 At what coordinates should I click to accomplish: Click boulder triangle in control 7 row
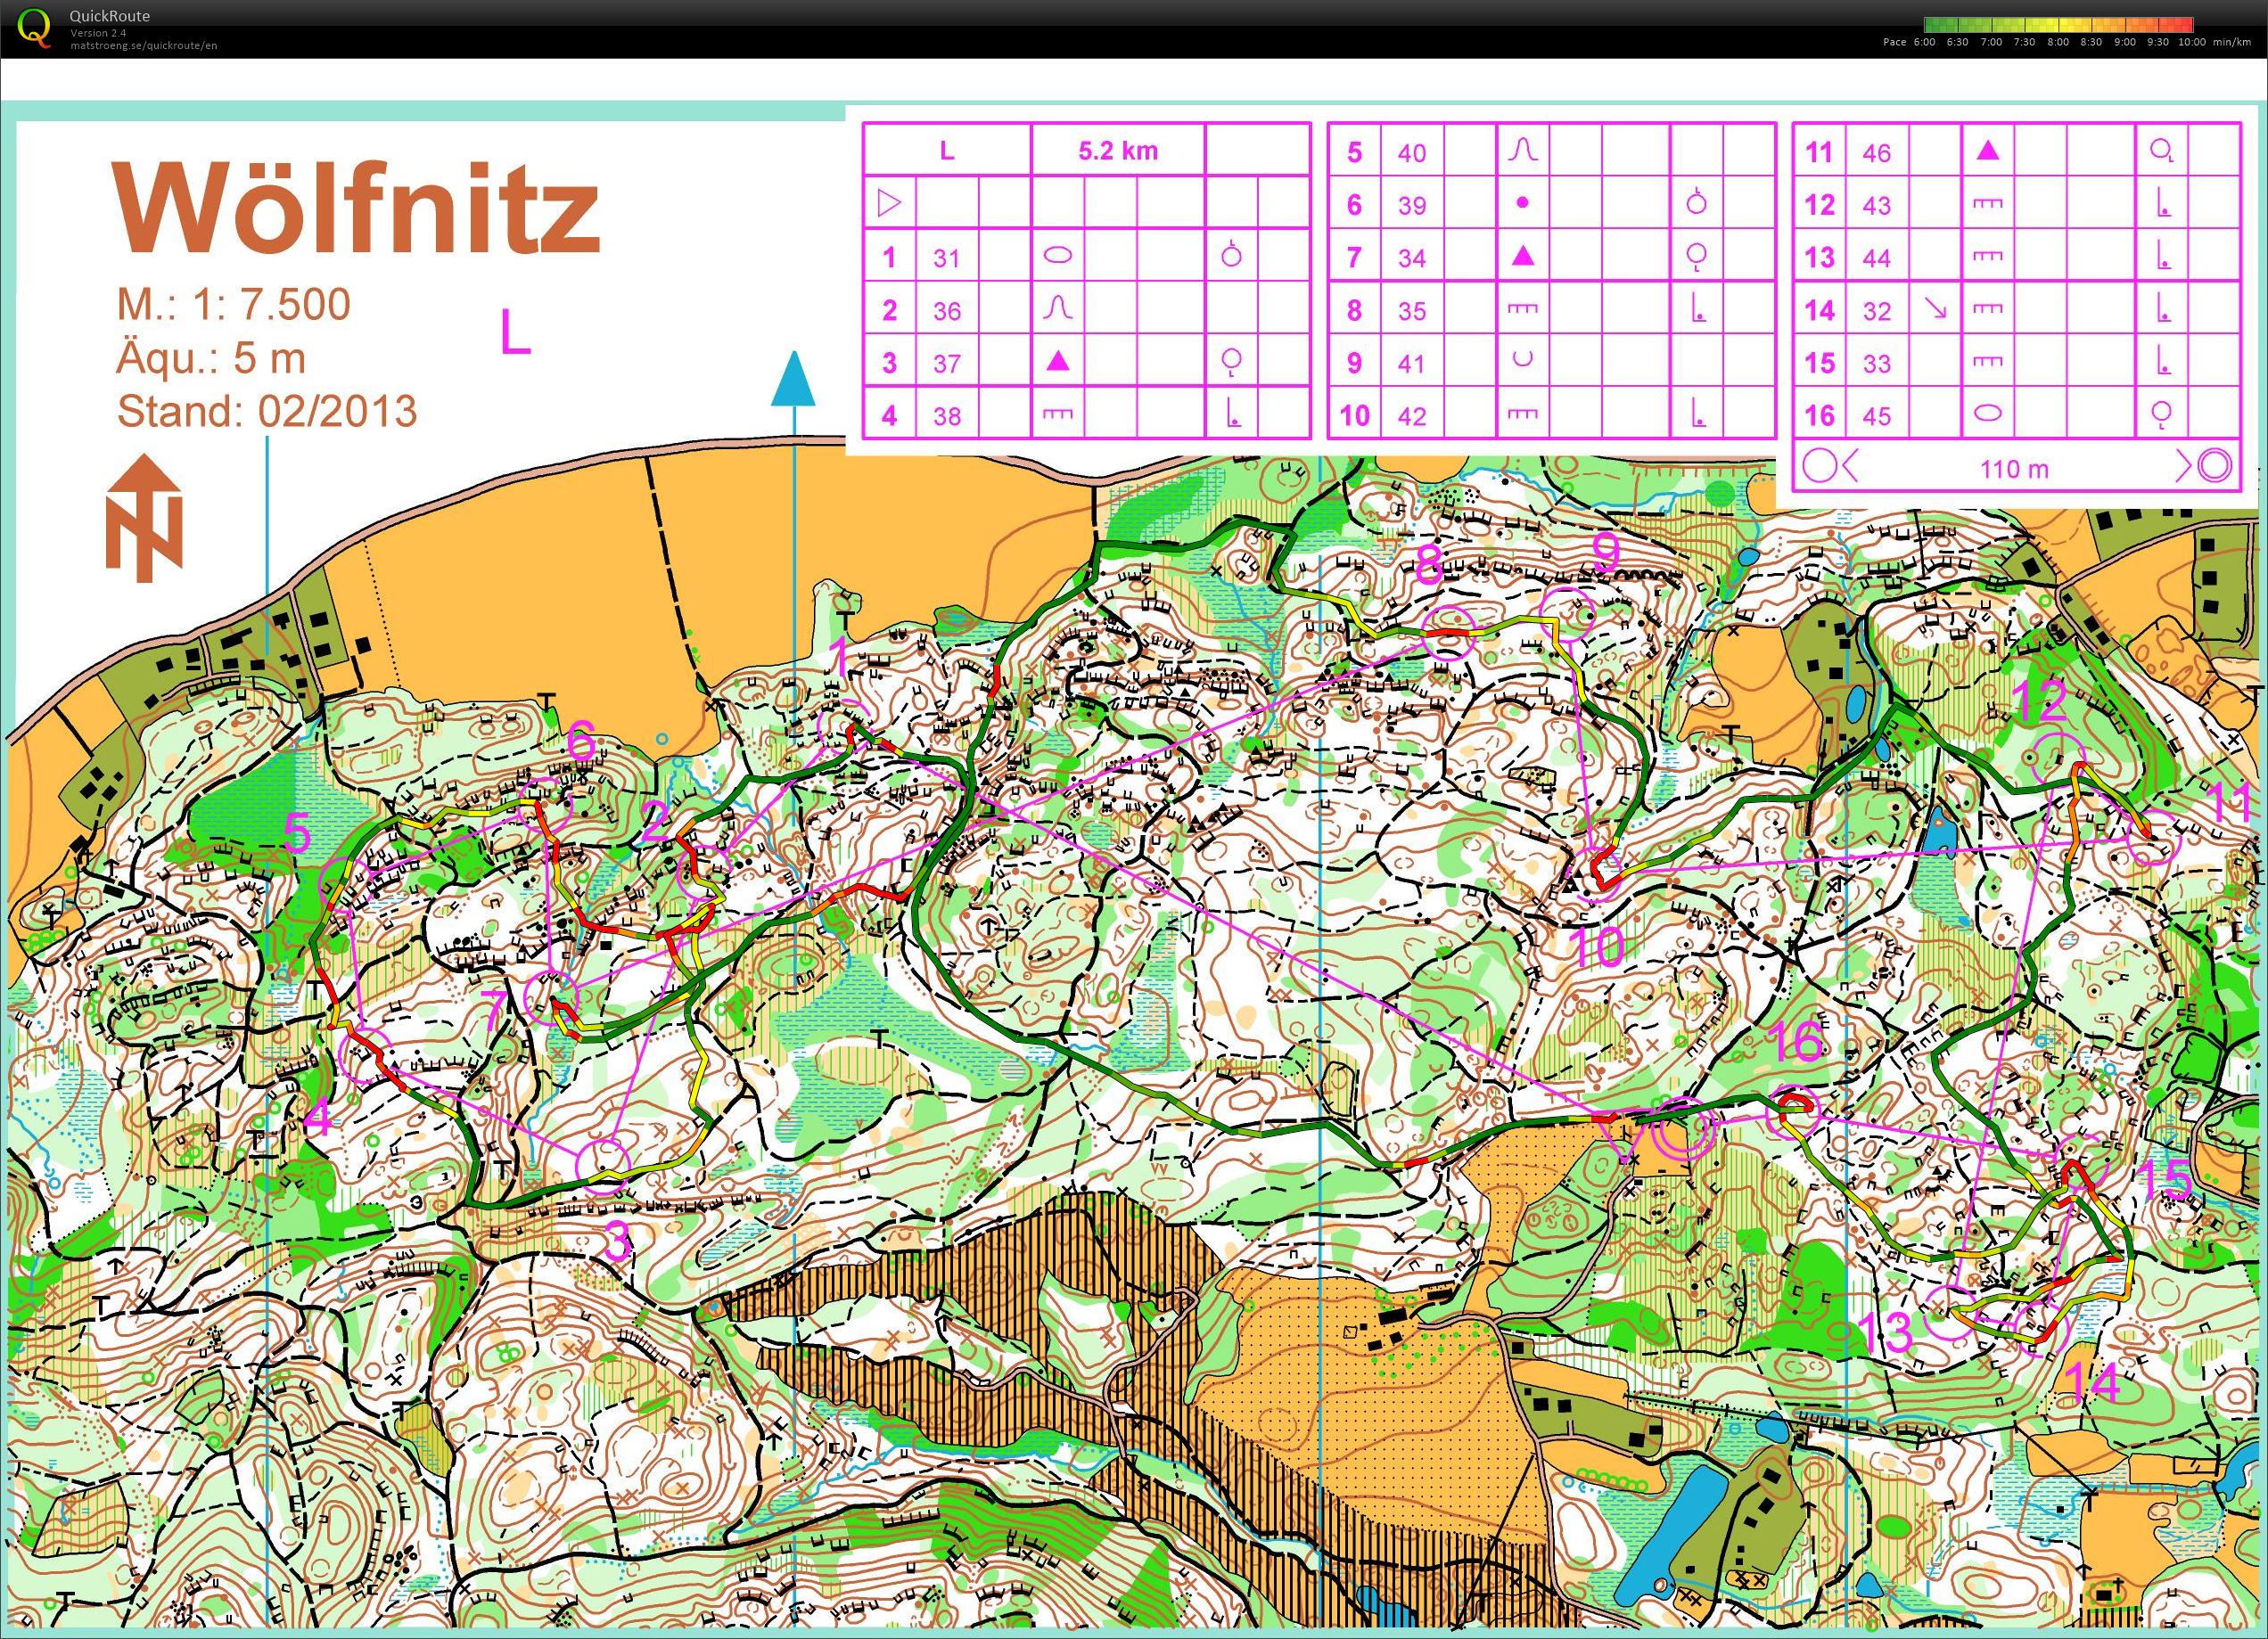(1522, 256)
